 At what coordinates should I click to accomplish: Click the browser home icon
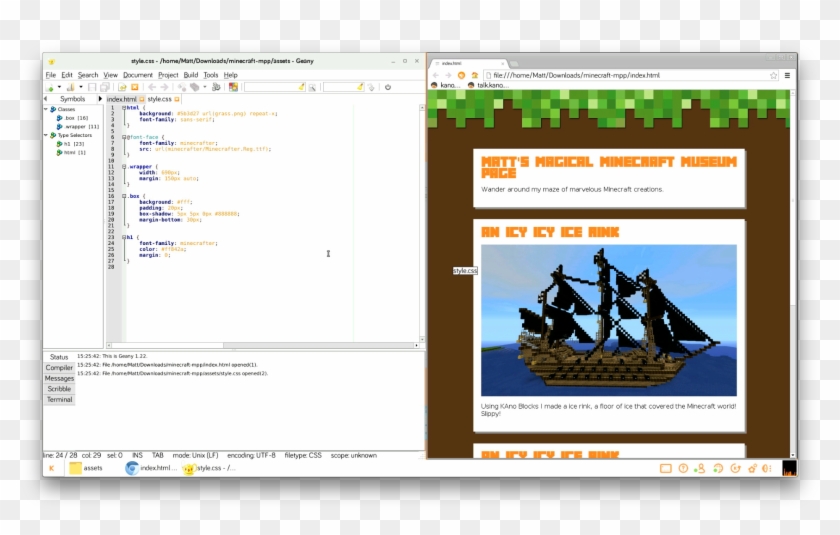click(474, 76)
